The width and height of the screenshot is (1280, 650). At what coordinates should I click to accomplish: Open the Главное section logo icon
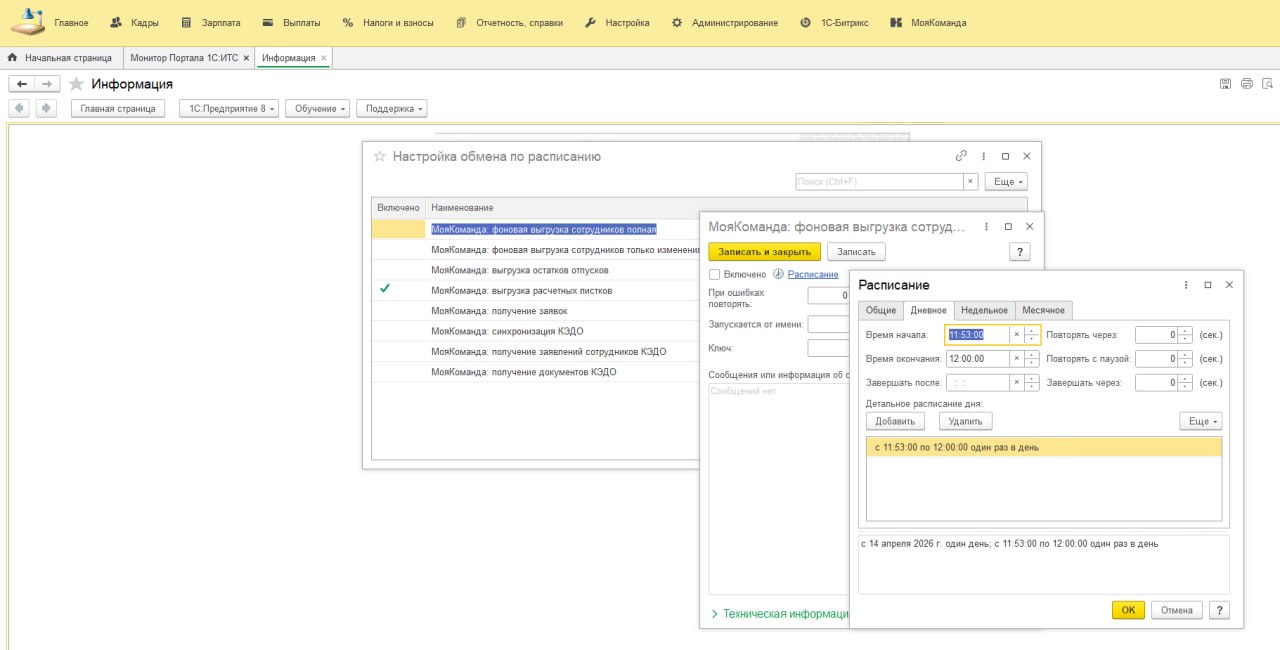click(27, 21)
